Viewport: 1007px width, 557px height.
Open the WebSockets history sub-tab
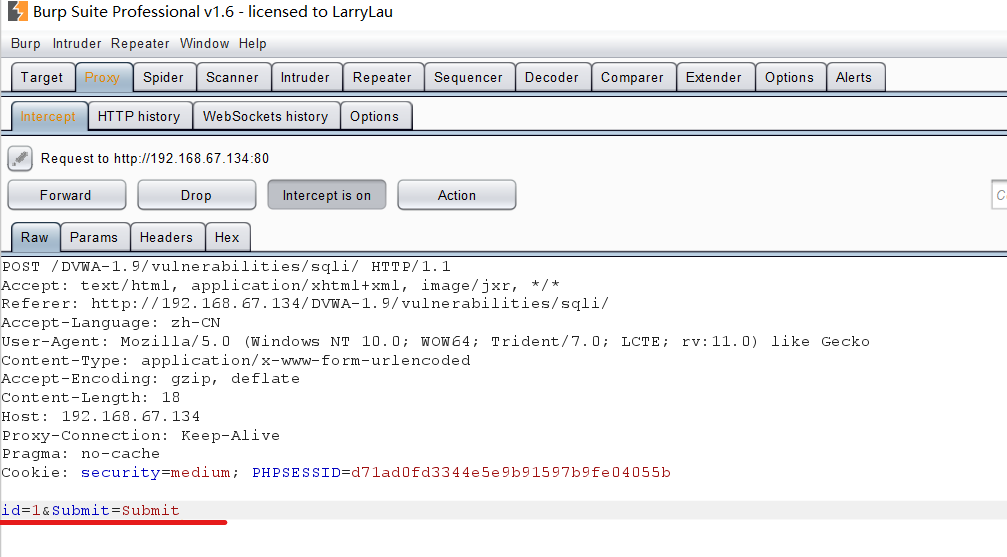point(265,116)
